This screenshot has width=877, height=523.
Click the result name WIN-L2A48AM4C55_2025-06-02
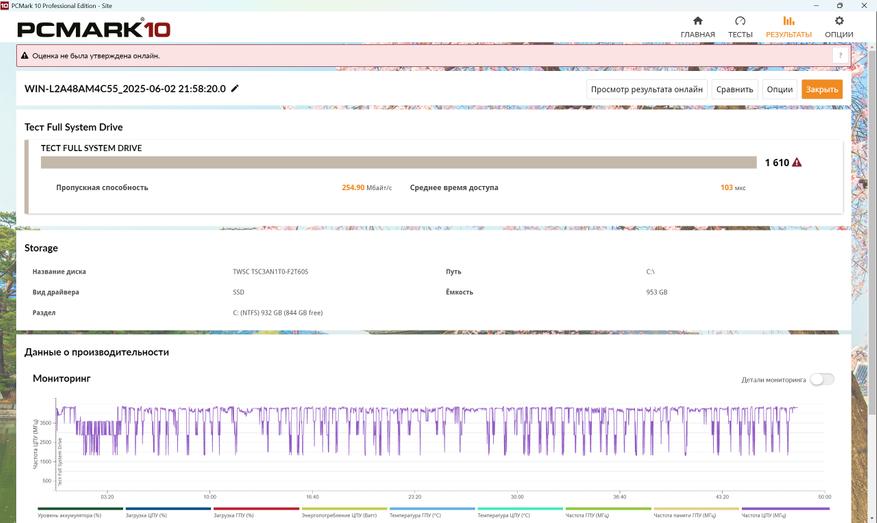click(125, 88)
